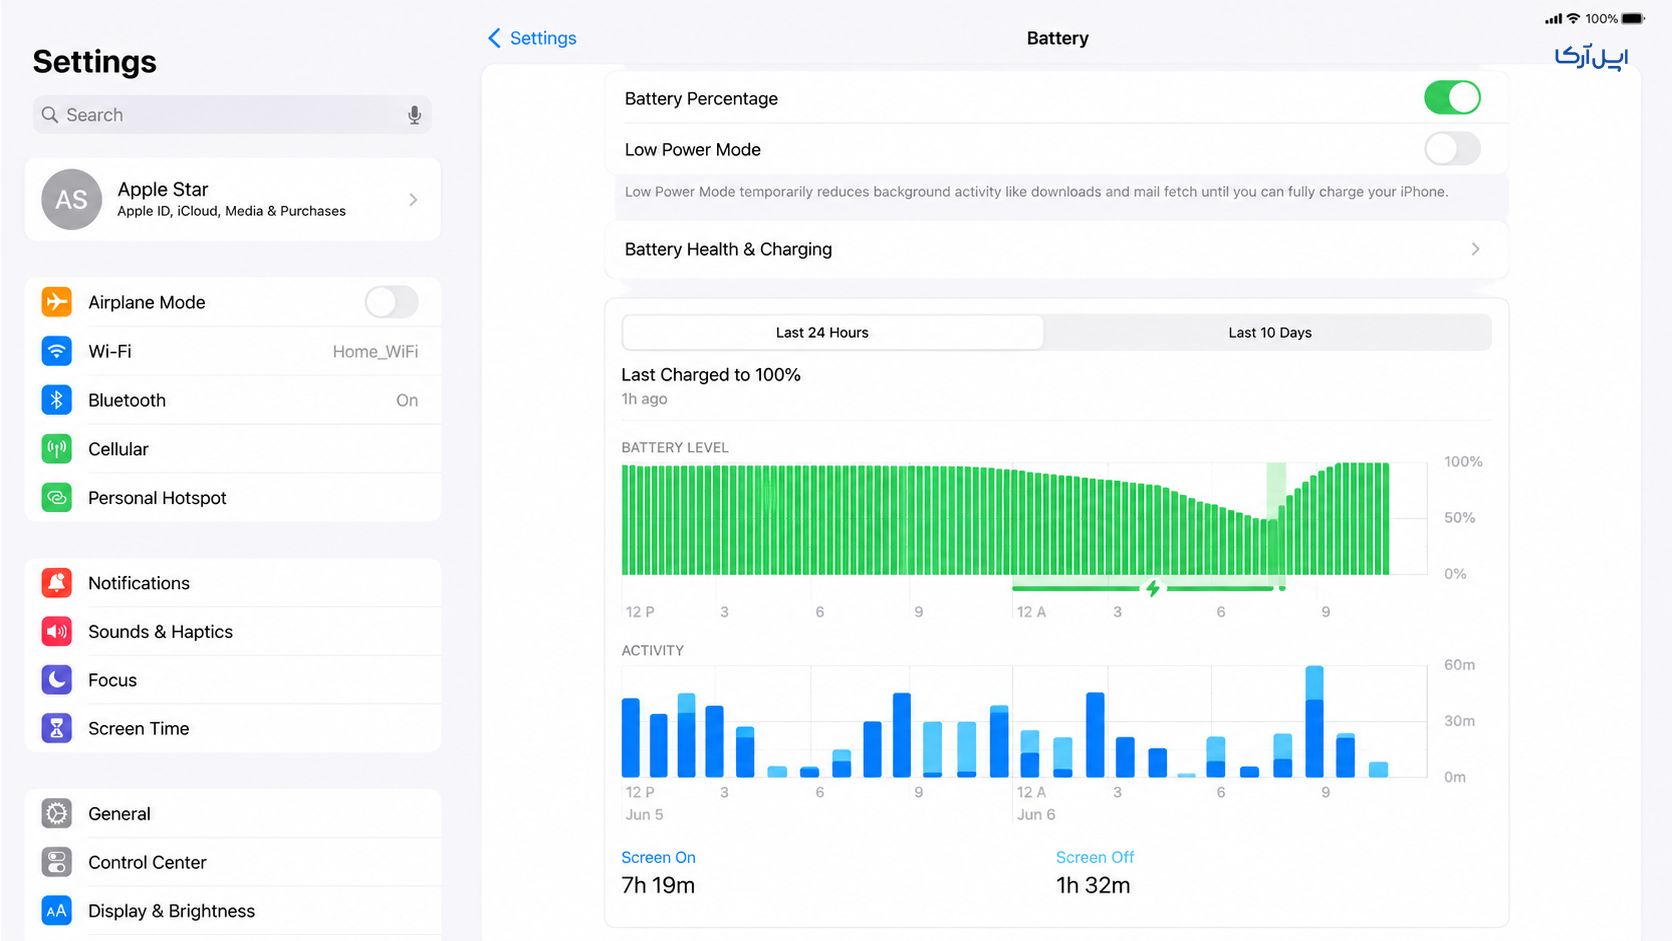Open Bluetooth row showing On
Viewport: 1672px width, 941px height.
(233, 400)
